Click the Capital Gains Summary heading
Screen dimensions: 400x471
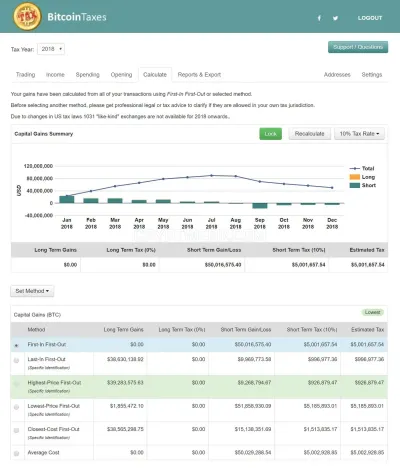click(44, 134)
